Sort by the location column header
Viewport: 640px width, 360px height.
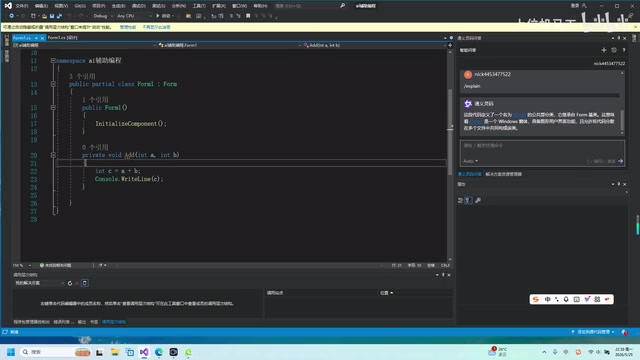[x=386, y=293]
